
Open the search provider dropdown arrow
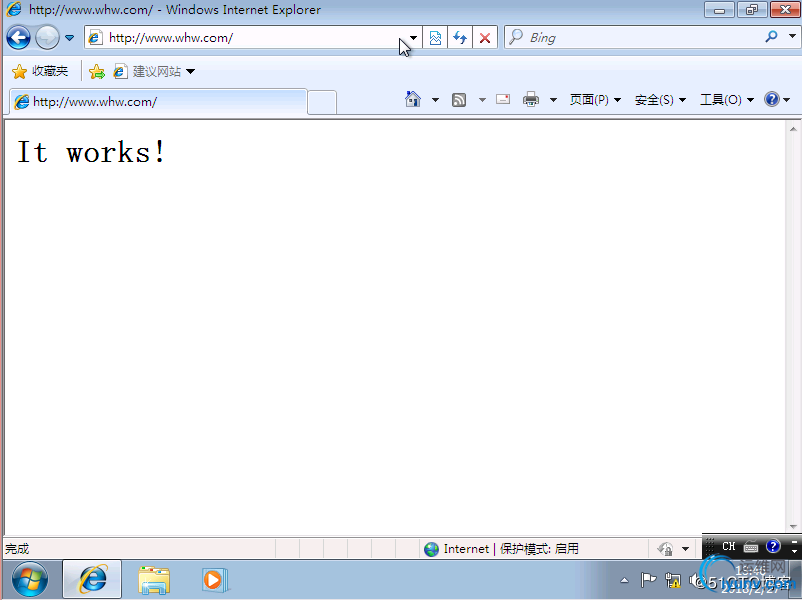[792, 36]
